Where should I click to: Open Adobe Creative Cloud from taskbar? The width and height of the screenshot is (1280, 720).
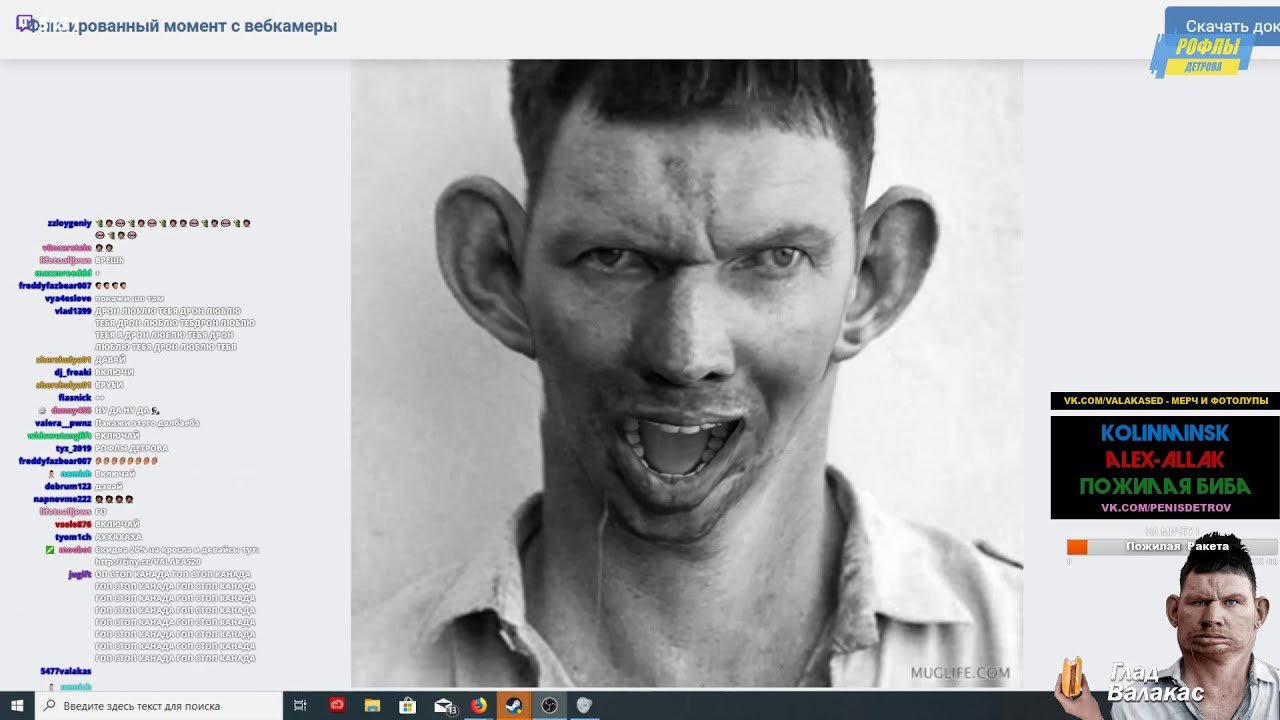pos(337,705)
